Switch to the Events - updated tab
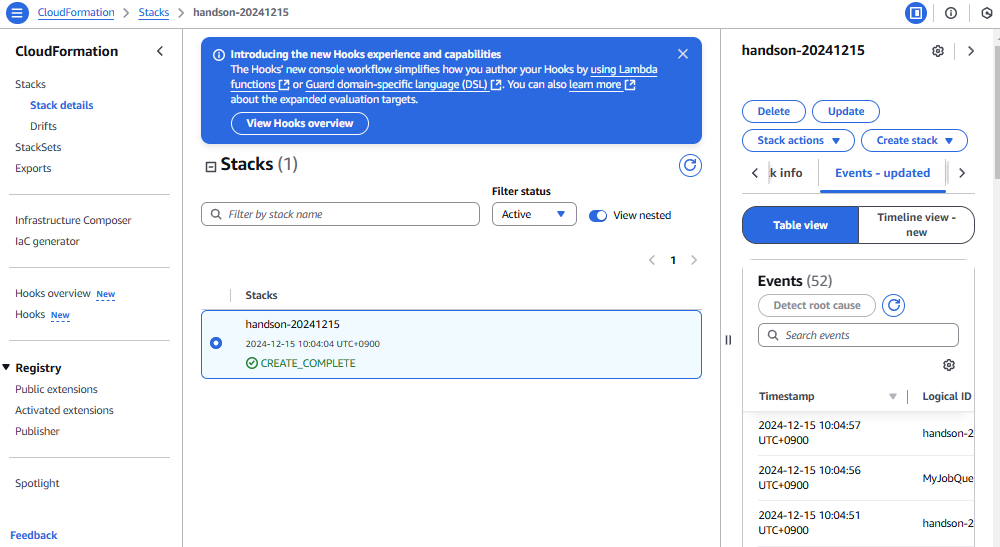1000x547 pixels. click(x=882, y=173)
